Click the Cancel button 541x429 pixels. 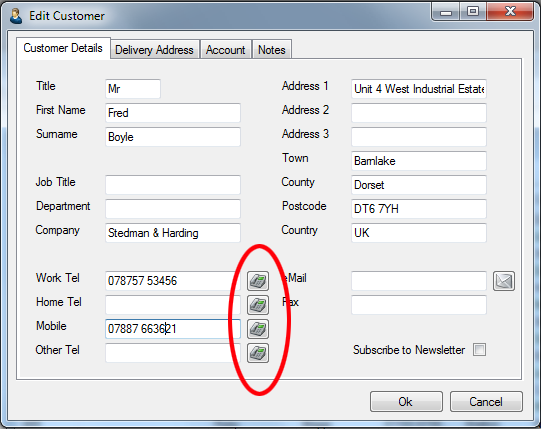tap(486, 401)
